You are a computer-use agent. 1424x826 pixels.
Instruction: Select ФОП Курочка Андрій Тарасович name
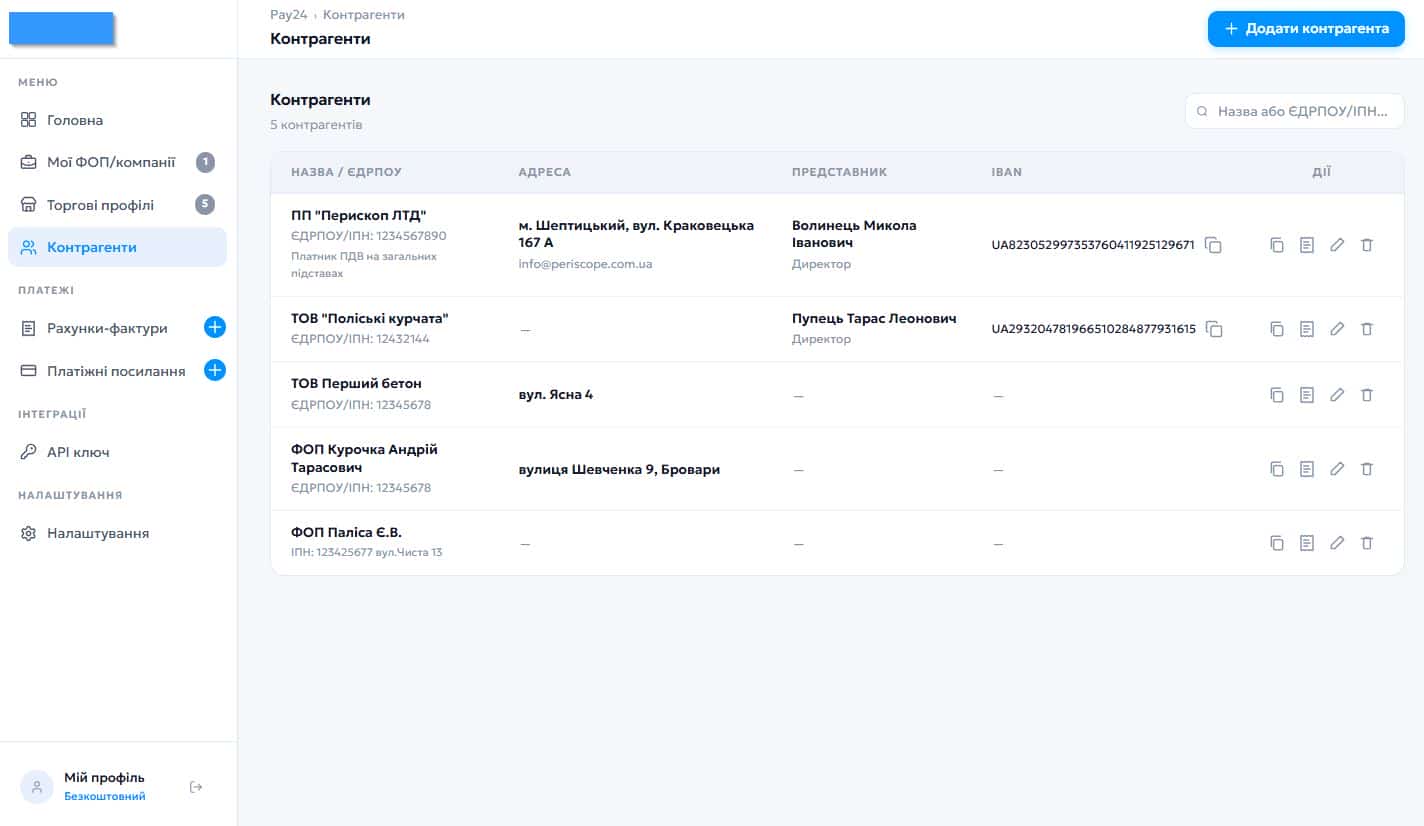coord(364,458)
